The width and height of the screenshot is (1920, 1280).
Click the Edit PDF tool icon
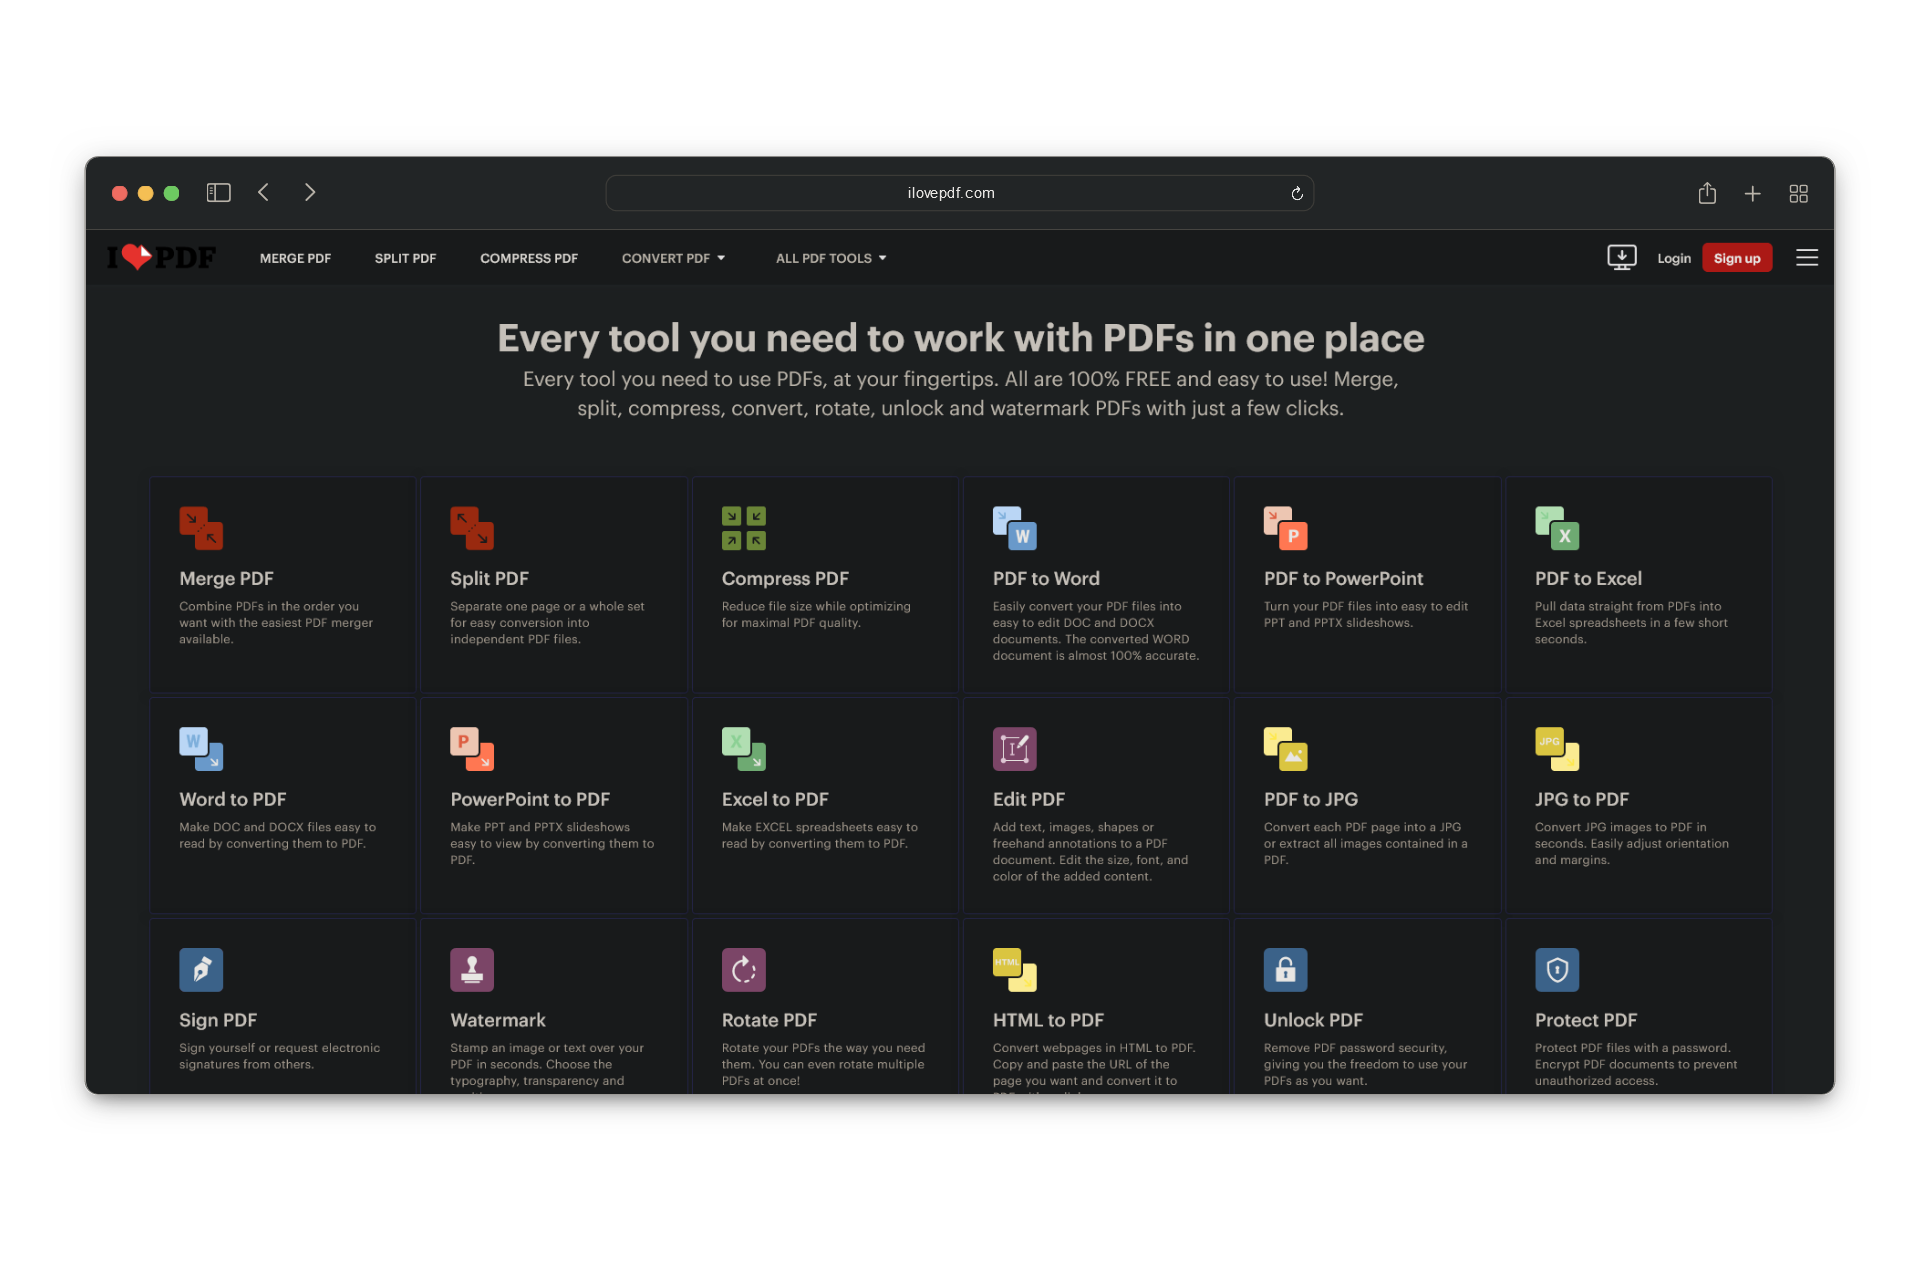[x=1014, y=749]
